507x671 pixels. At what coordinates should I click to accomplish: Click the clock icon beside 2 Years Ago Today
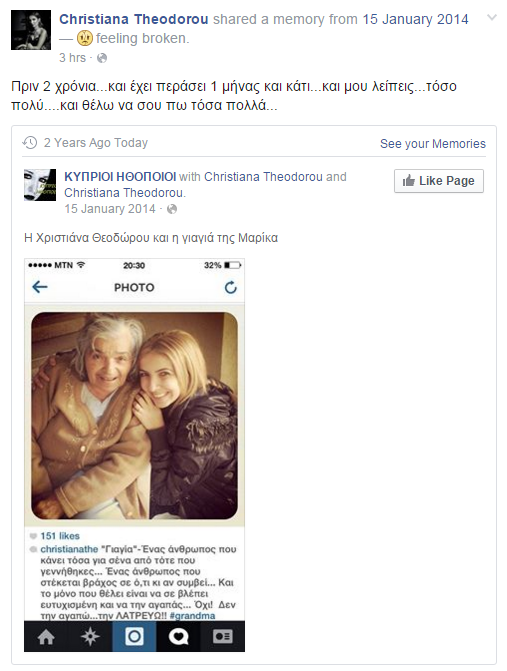click(30, 143)
